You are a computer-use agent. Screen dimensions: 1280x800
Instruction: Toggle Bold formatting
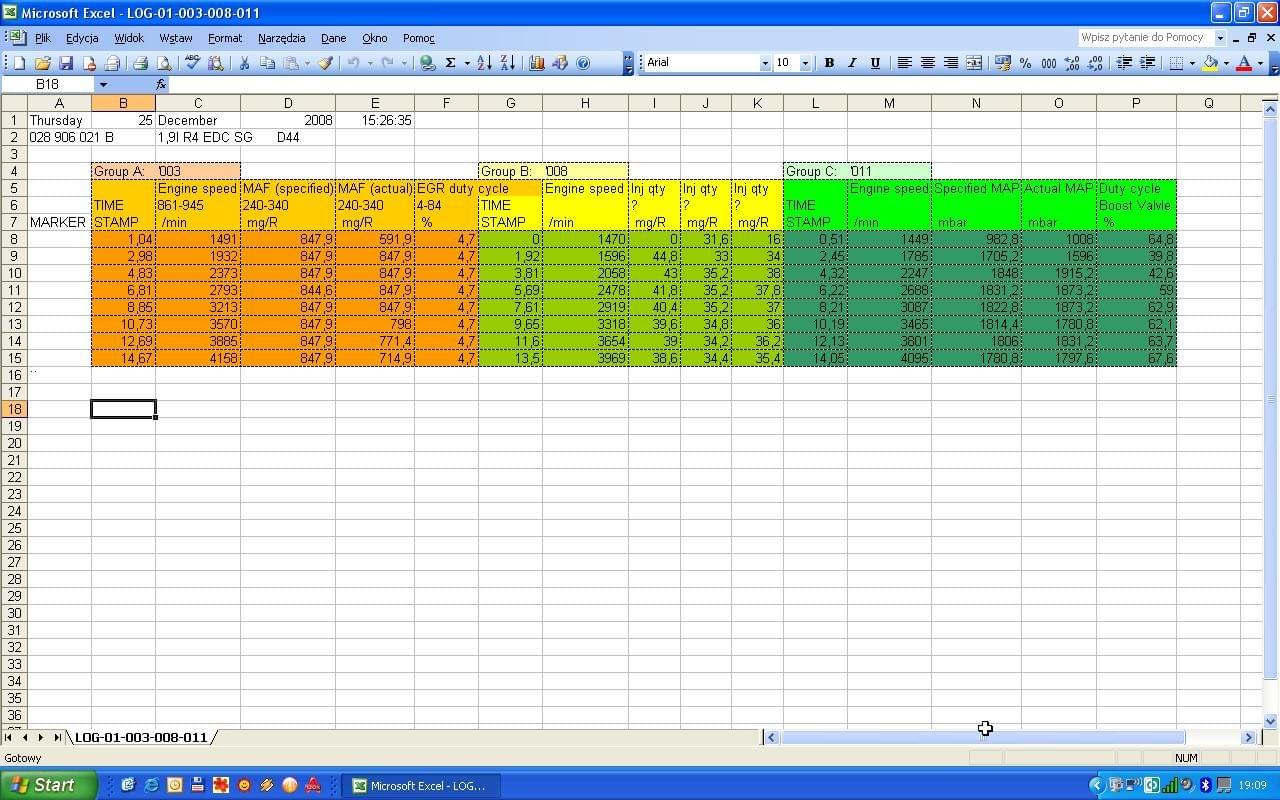click(829, 63)
